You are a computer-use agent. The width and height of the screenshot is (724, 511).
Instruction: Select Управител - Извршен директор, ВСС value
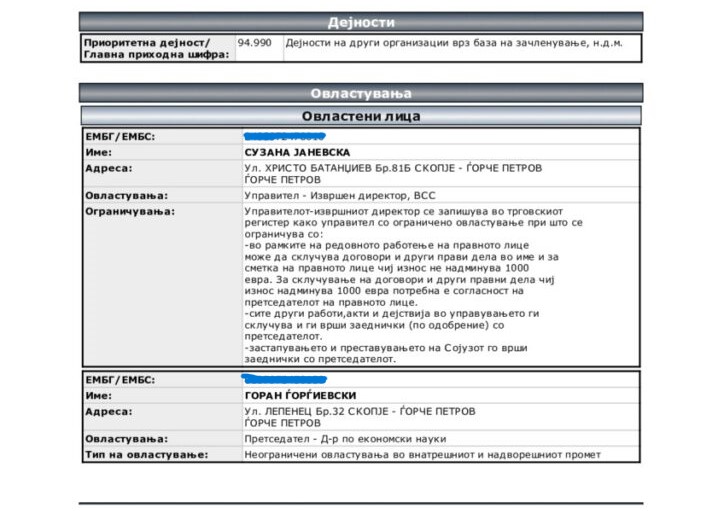(x=340, y=196)
